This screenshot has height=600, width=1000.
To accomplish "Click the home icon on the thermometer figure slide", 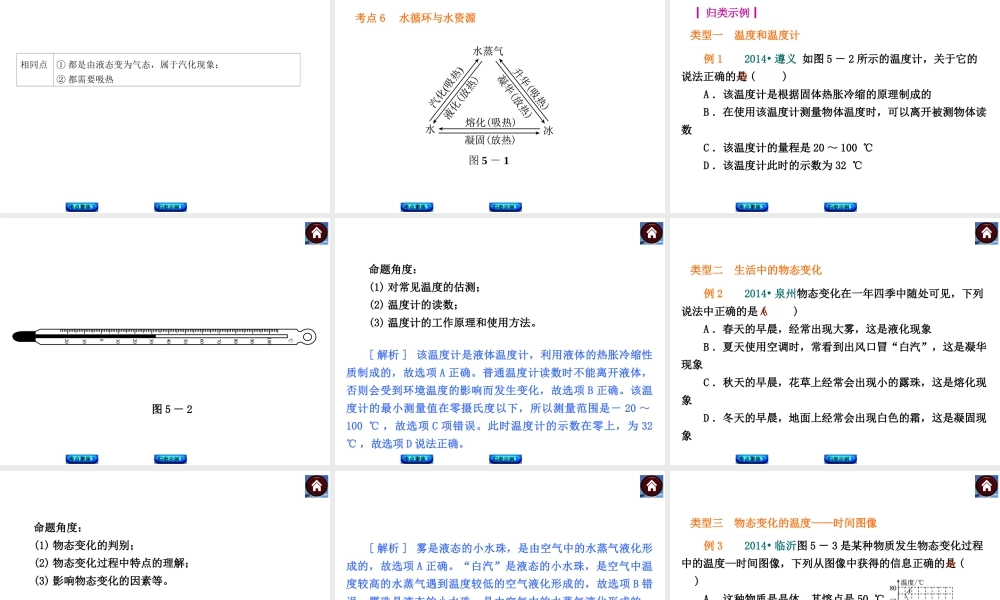I will tap(316, 233).
